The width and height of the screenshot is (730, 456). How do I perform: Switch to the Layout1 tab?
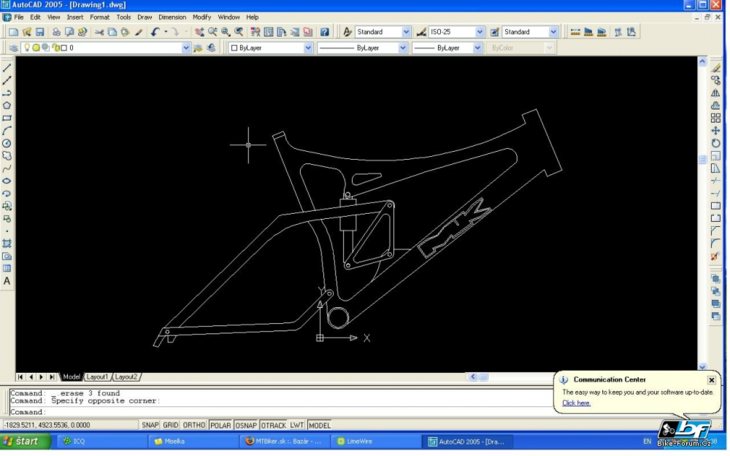[x=98, y=377]
